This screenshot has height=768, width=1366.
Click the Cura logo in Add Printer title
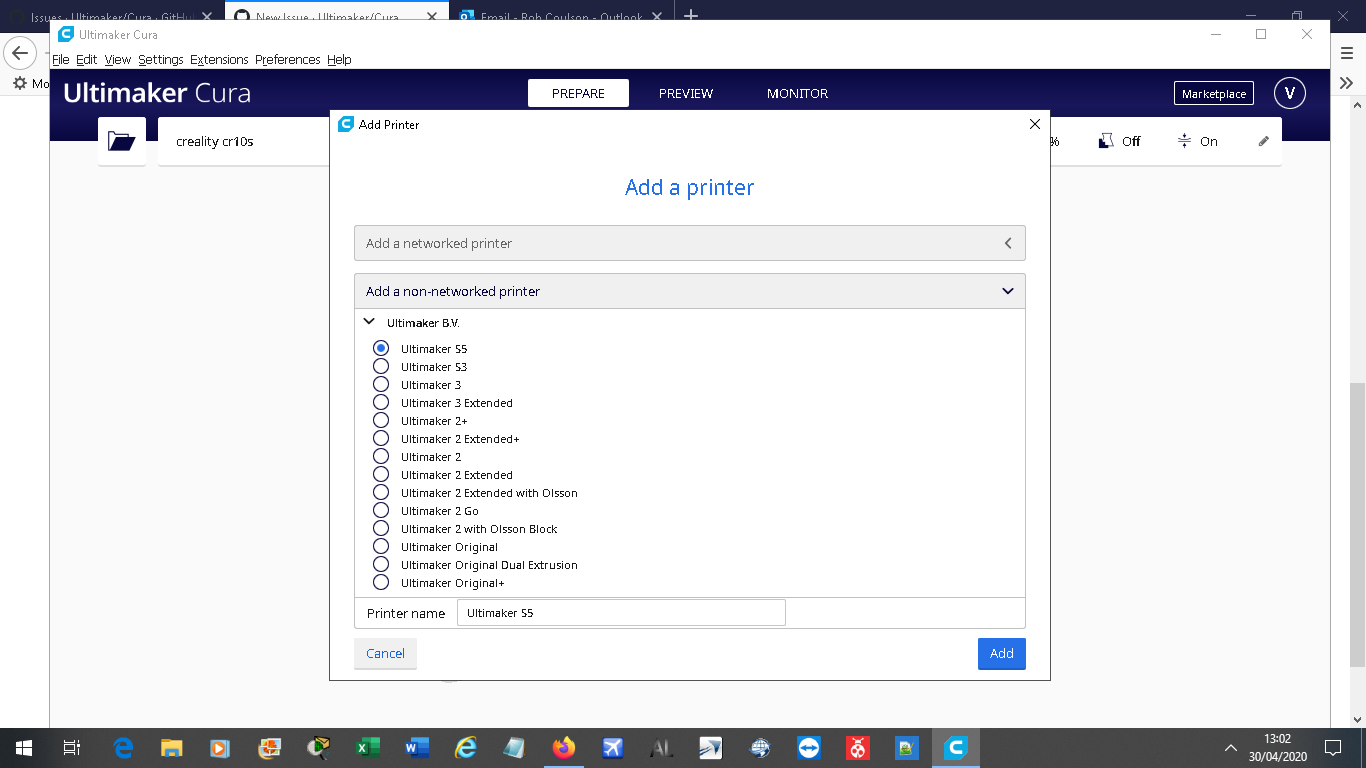346,124
